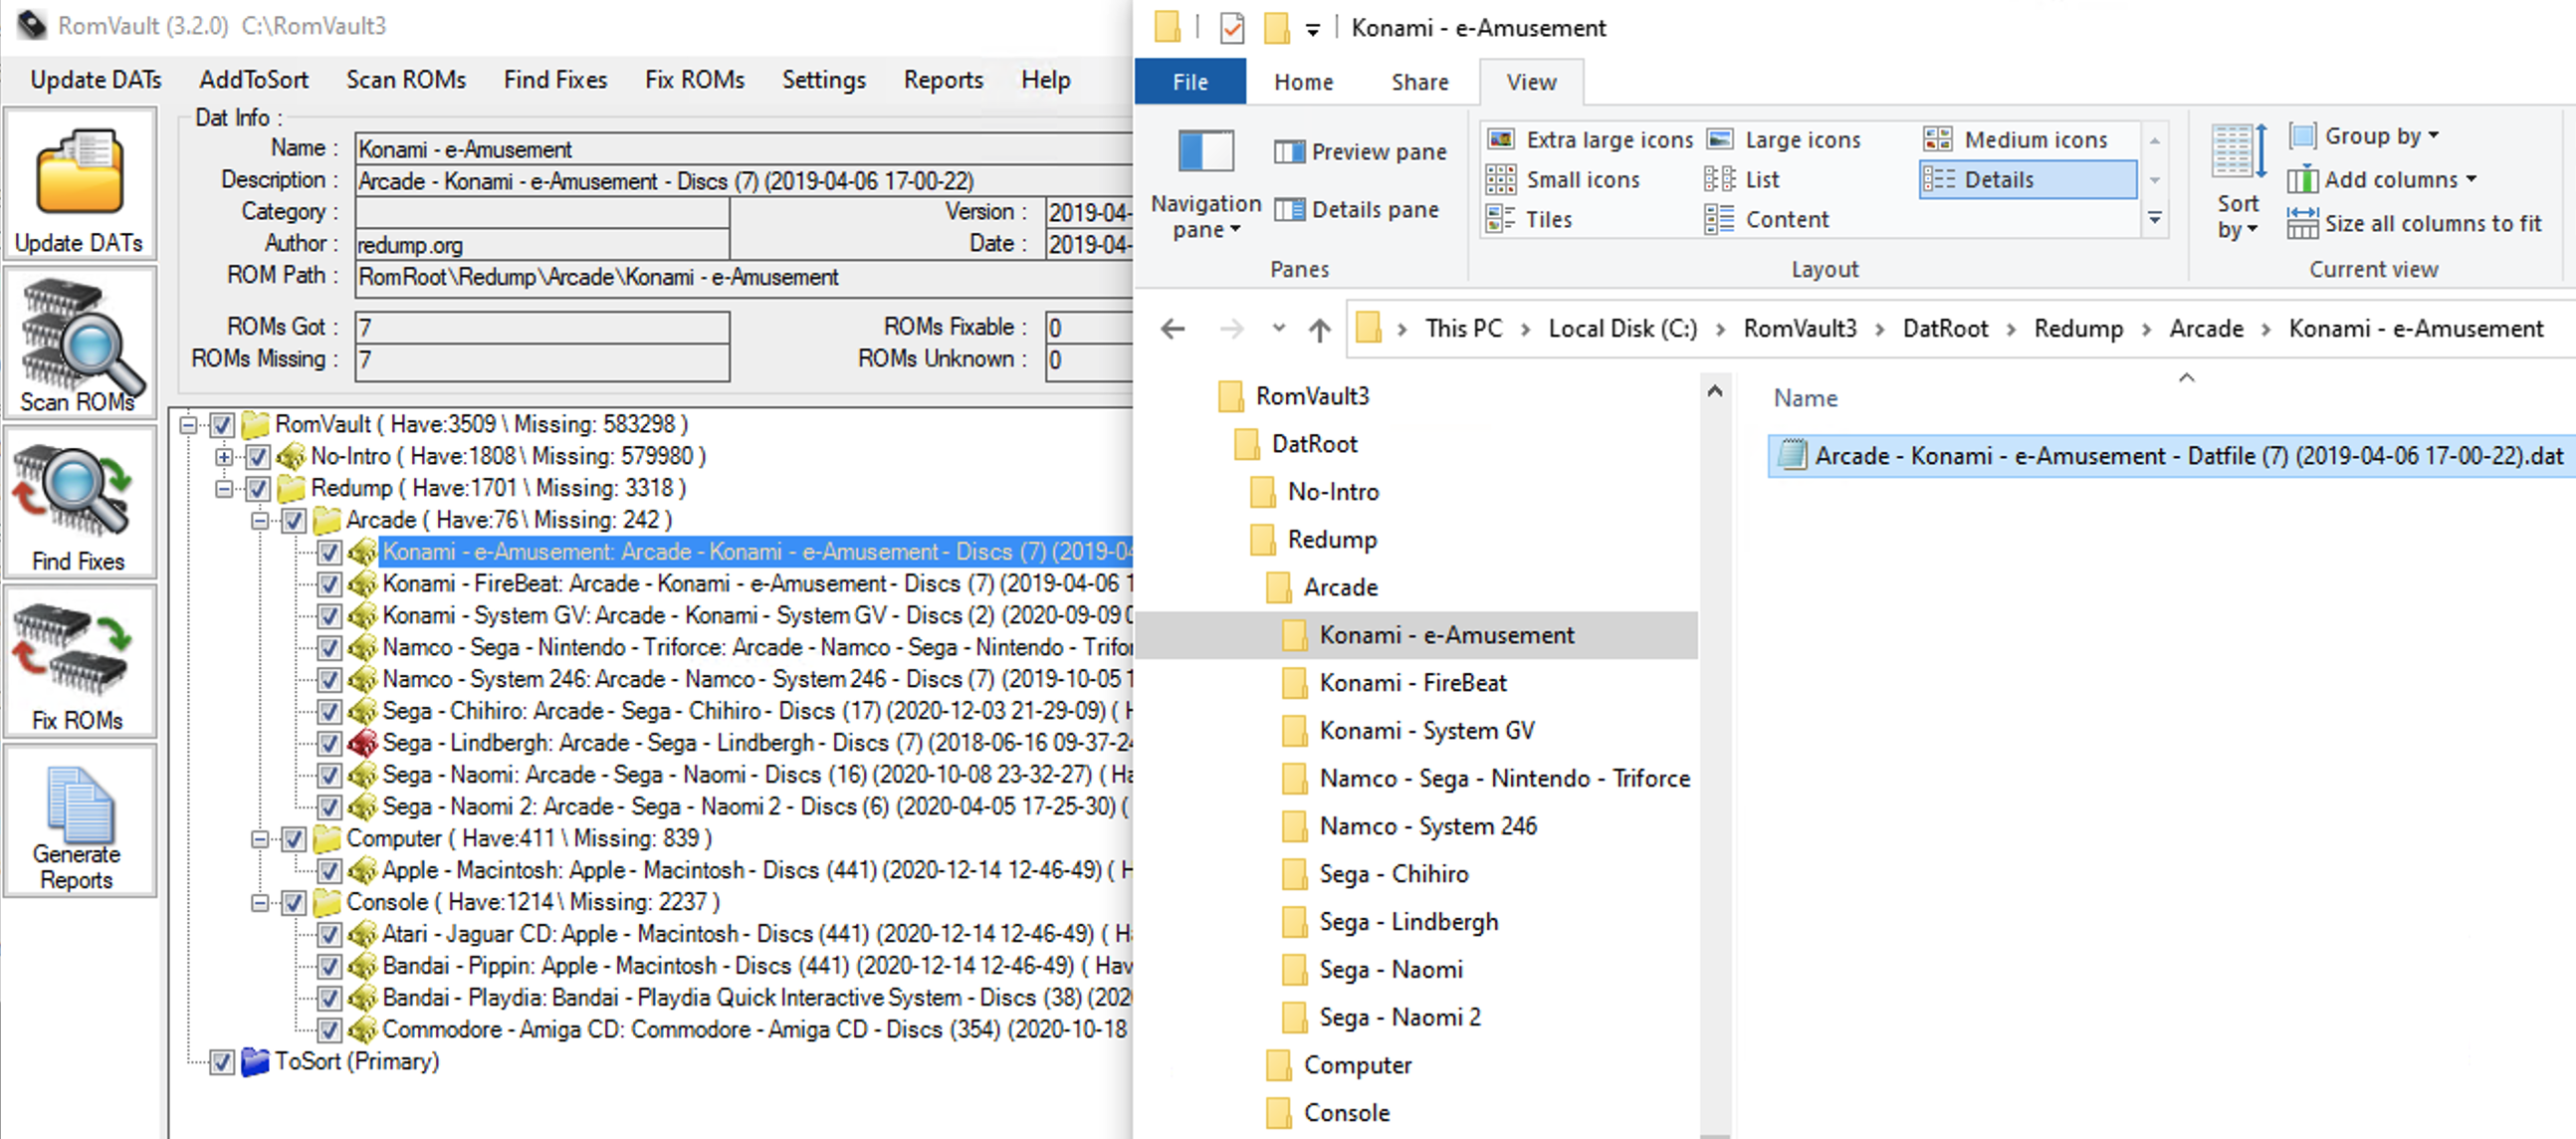Viewport: 2576px width, 1139px height.
Task: Click Size all columns to fit
Action: coord(2414,223)
